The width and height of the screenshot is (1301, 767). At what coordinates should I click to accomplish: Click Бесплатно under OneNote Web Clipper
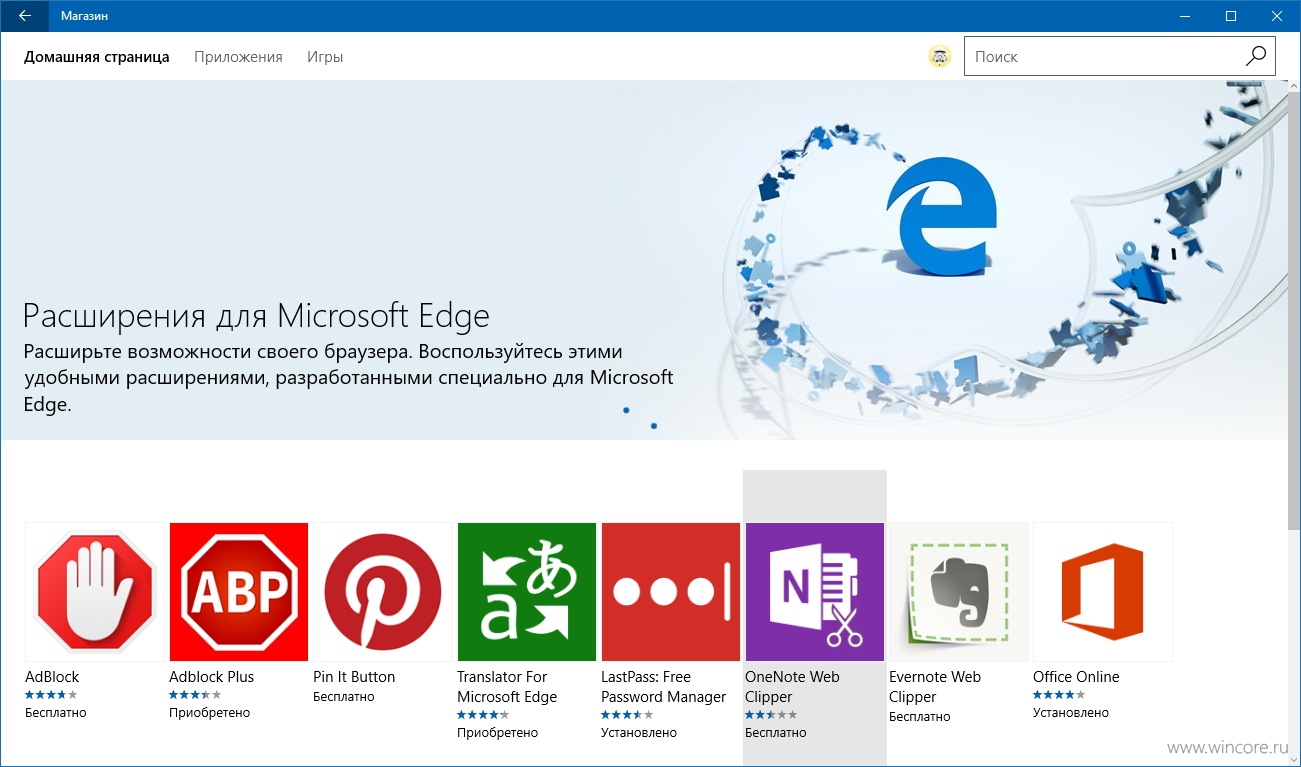pos(776,733)
